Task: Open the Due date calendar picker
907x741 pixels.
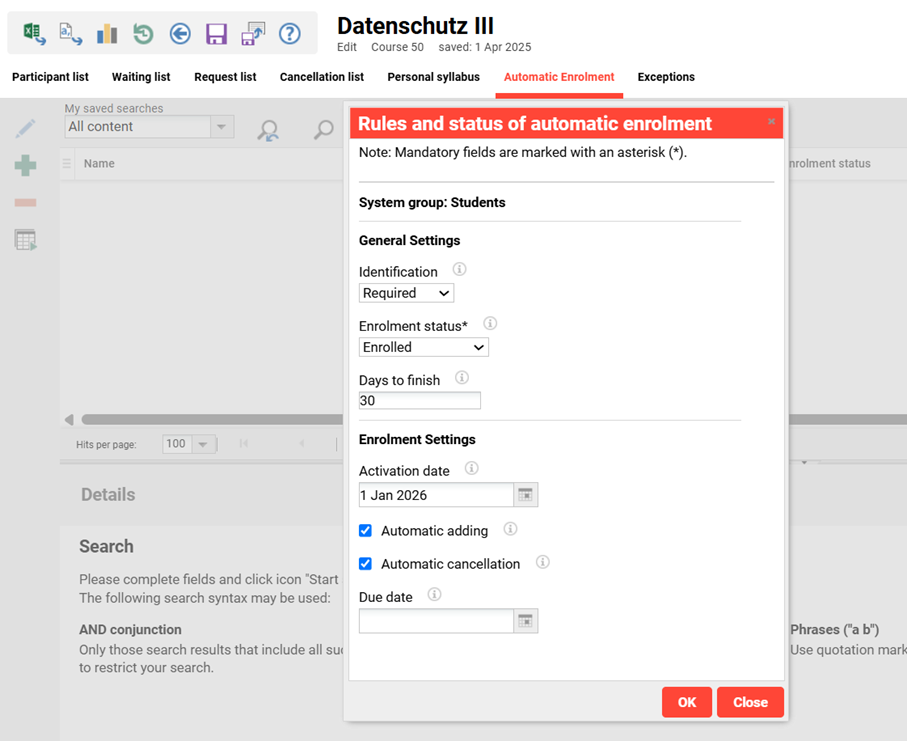Action: (x=526, y=621)
